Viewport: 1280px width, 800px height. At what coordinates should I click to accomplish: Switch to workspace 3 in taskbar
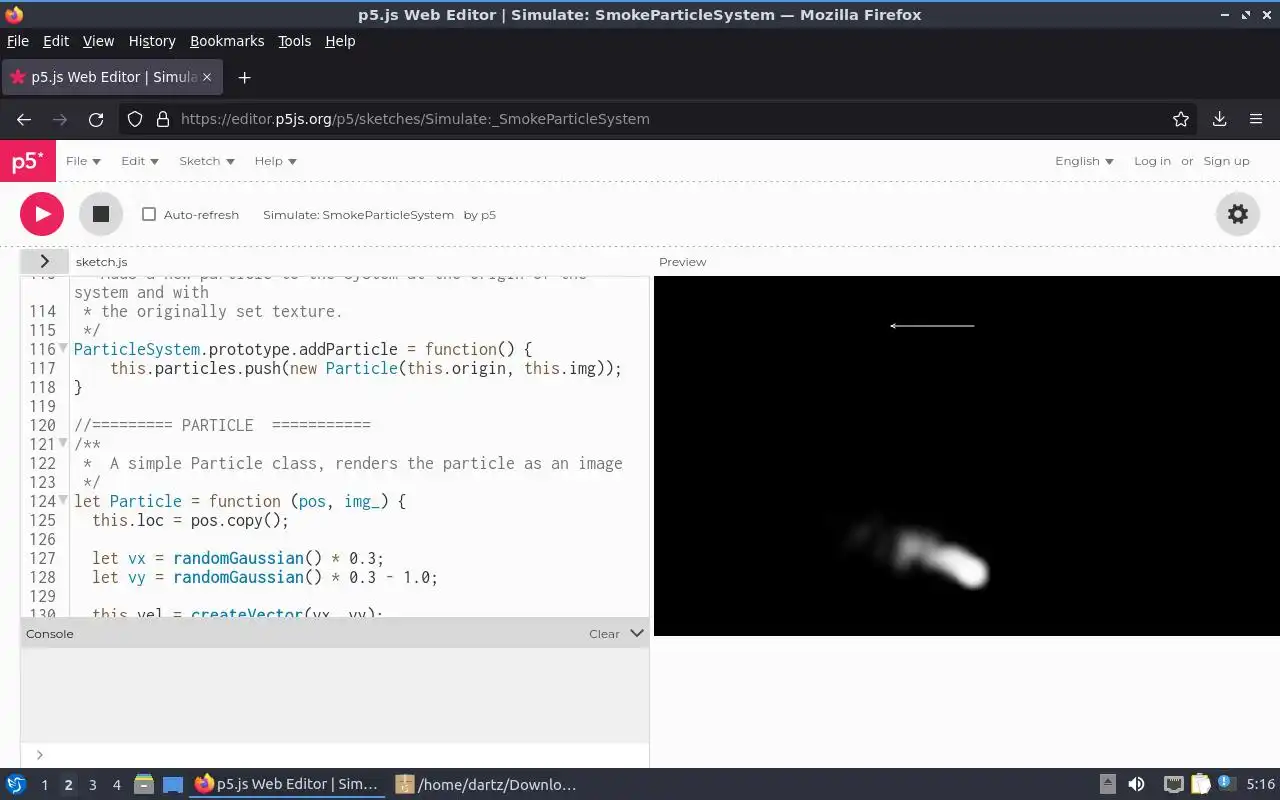point(92,785)
